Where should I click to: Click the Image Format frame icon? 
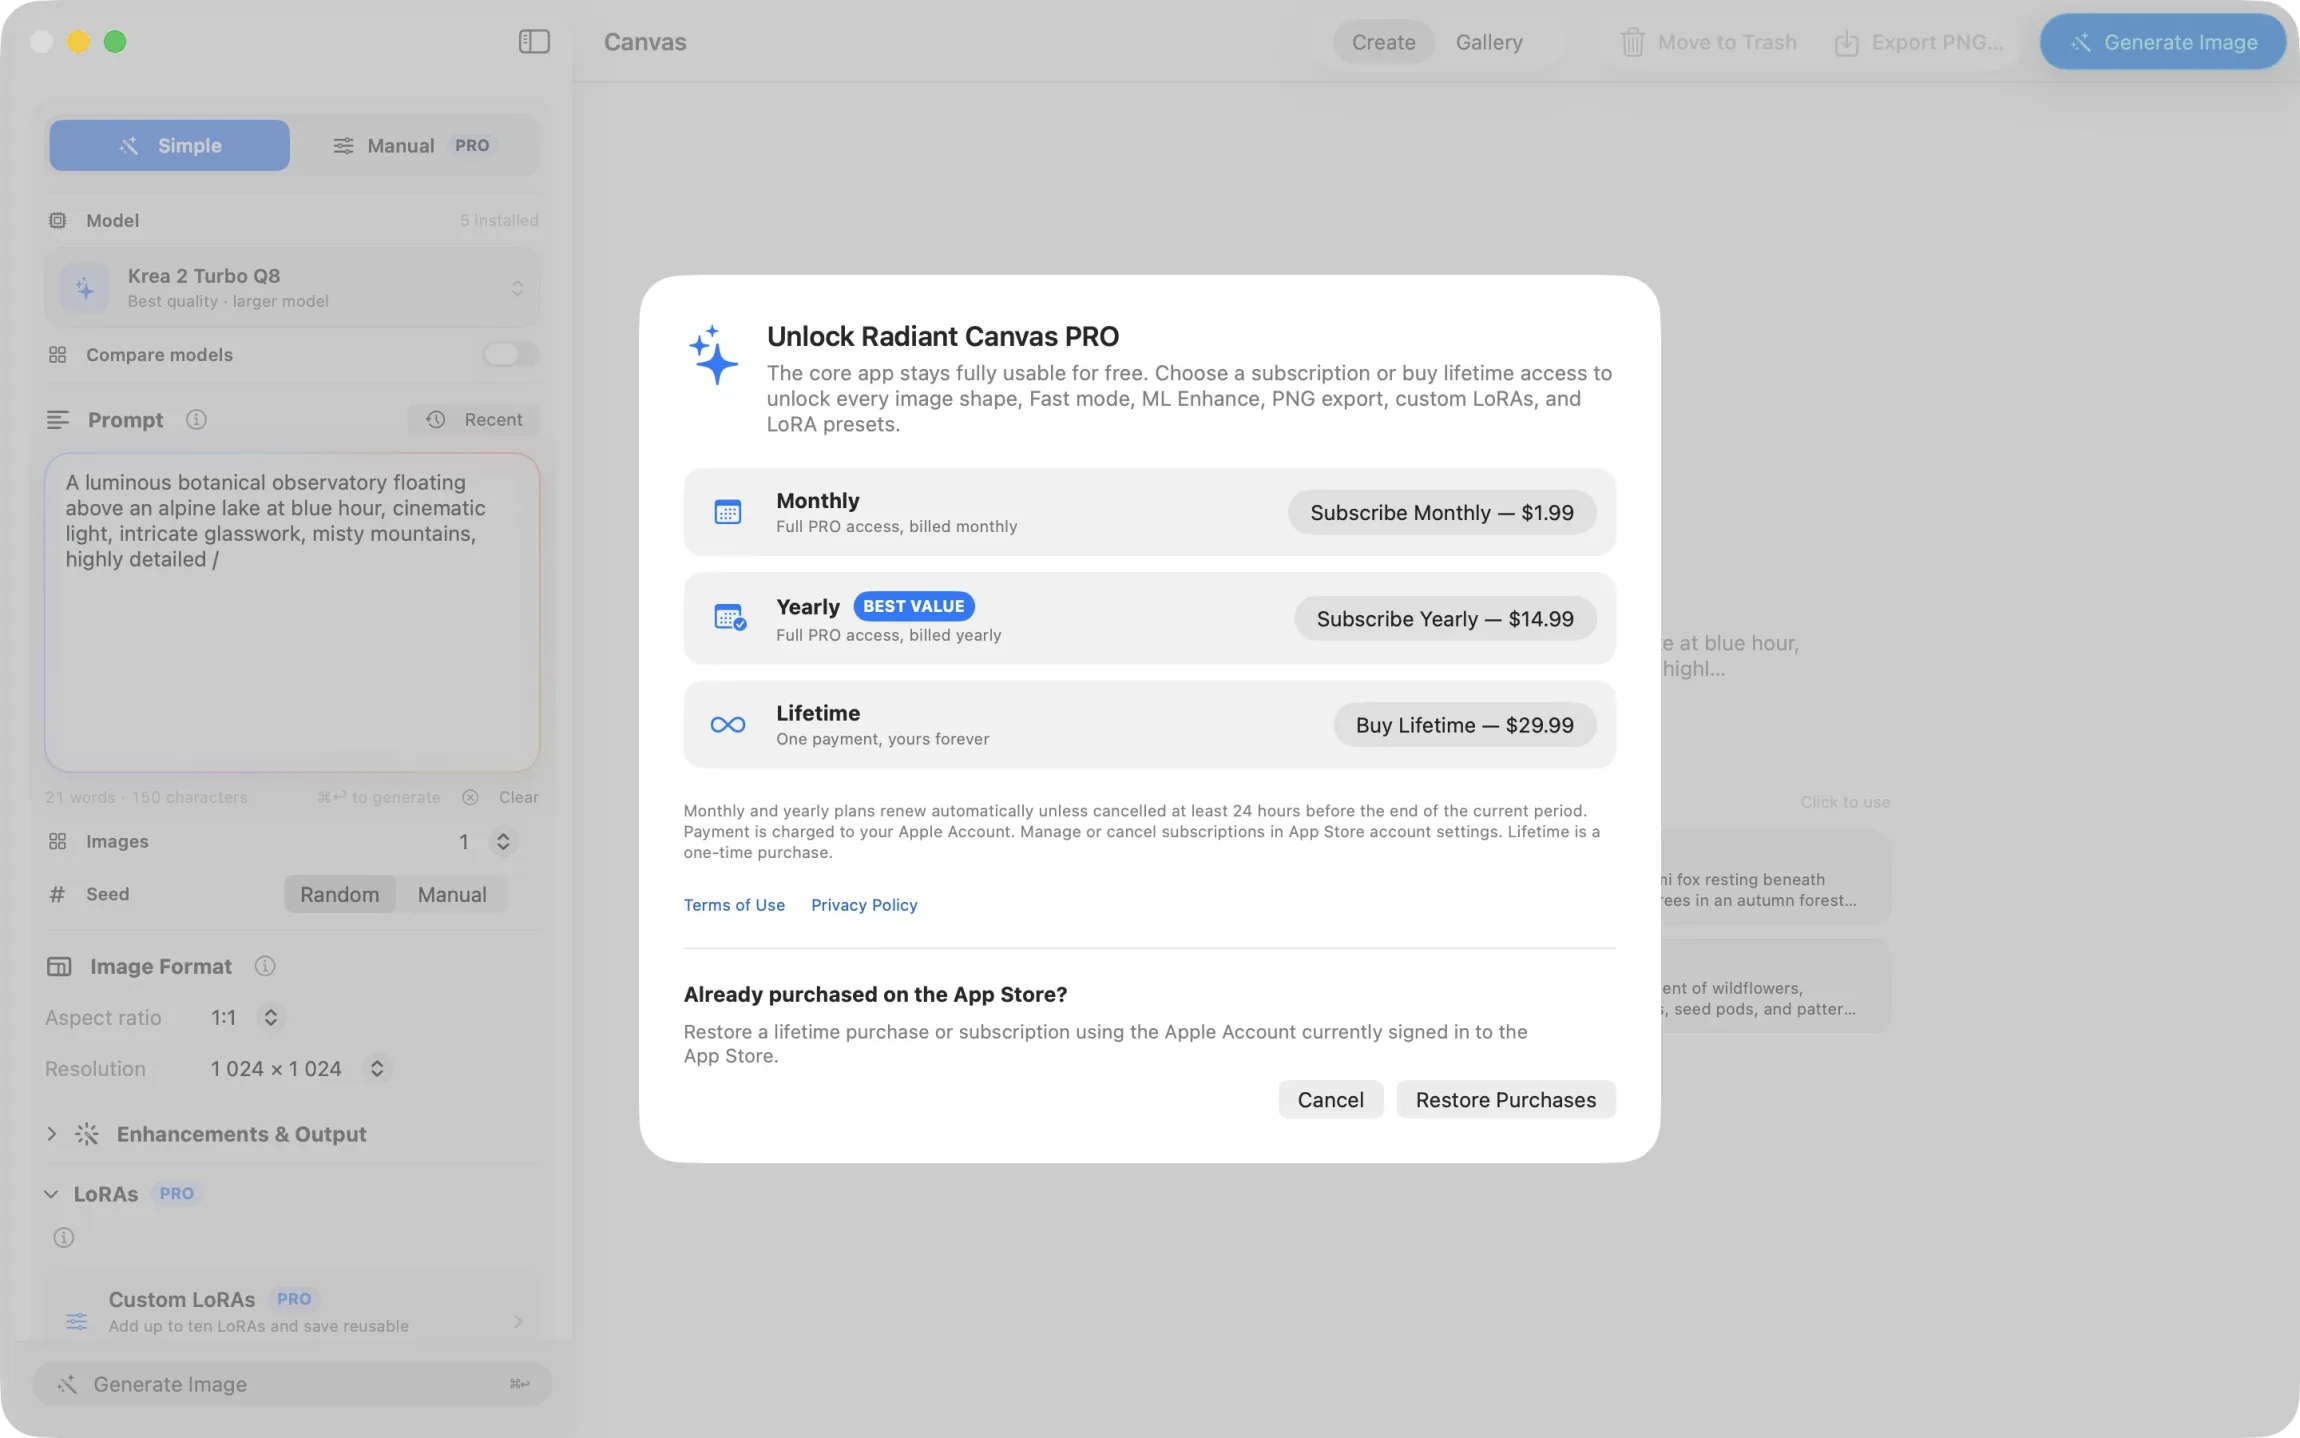59,966
